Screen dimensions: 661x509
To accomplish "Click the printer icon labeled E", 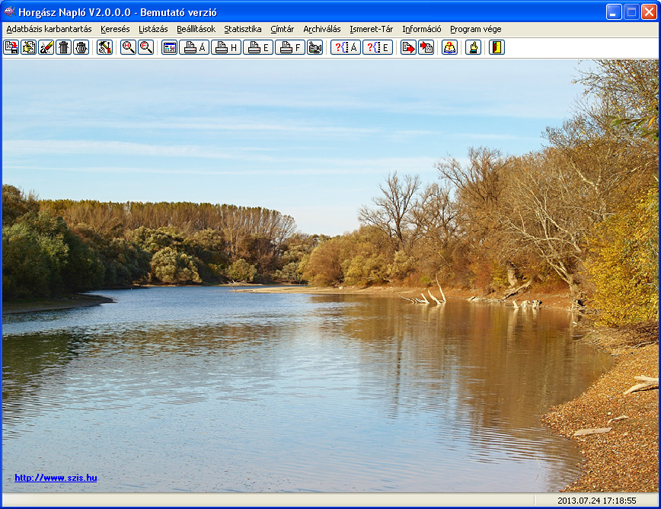I will 258,47.
